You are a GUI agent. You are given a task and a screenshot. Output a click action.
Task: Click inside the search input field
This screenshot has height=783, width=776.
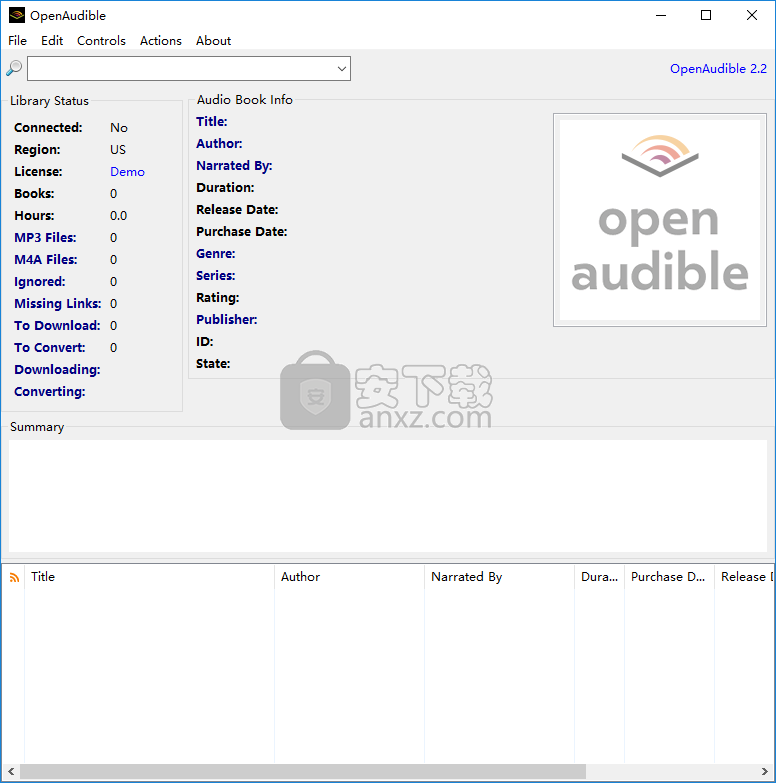(x=181, y=68)
